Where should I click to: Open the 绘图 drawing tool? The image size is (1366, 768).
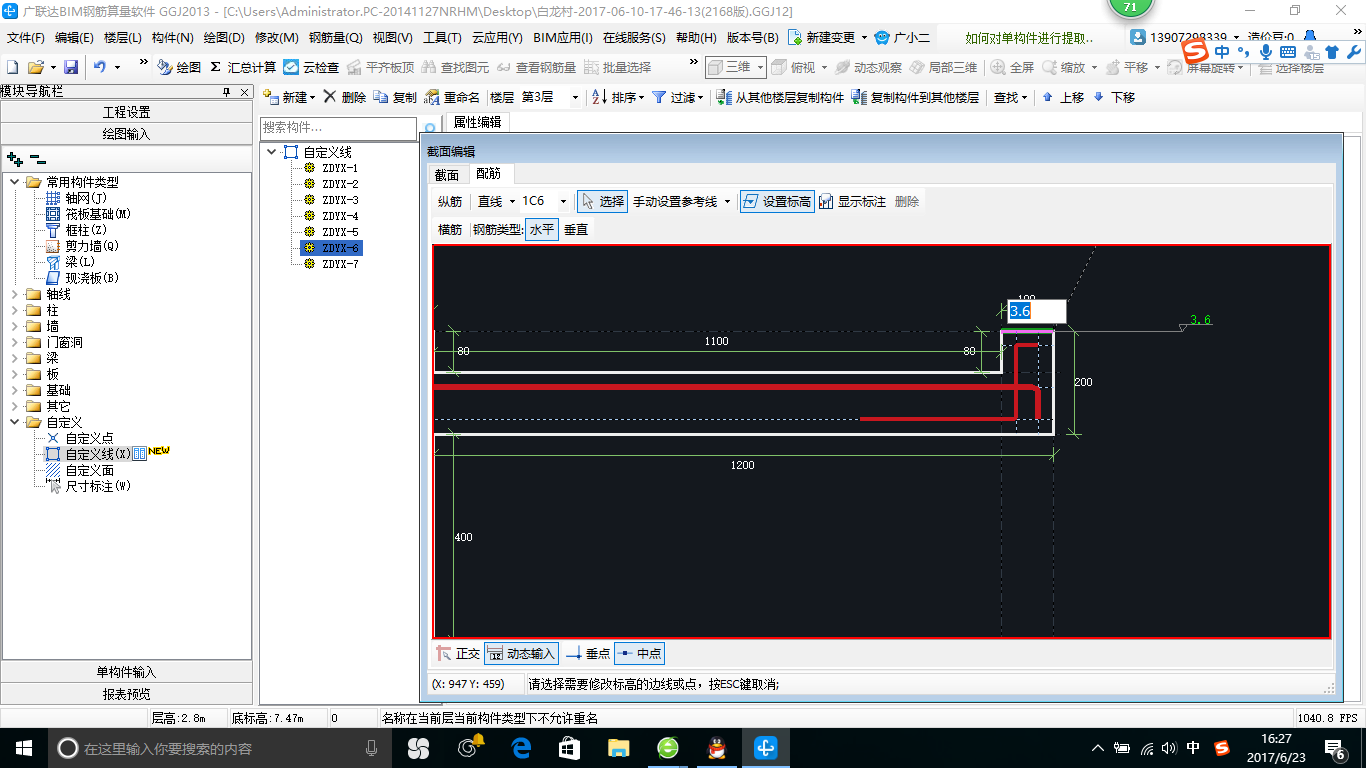(180, 67)
